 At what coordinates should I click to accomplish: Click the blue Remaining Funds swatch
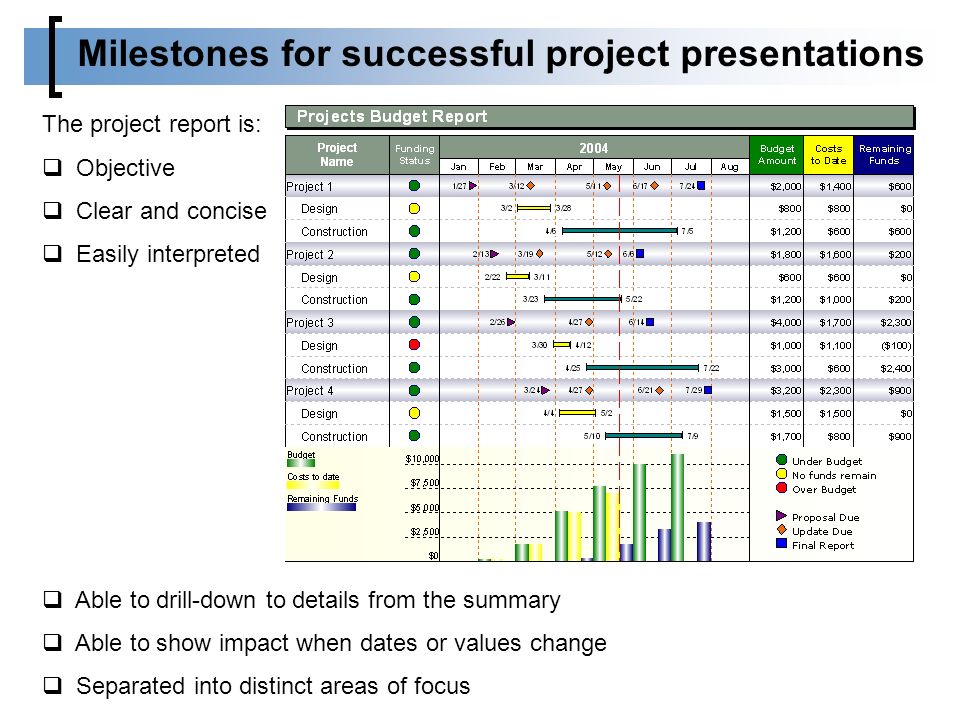click(x=321, y=507)
